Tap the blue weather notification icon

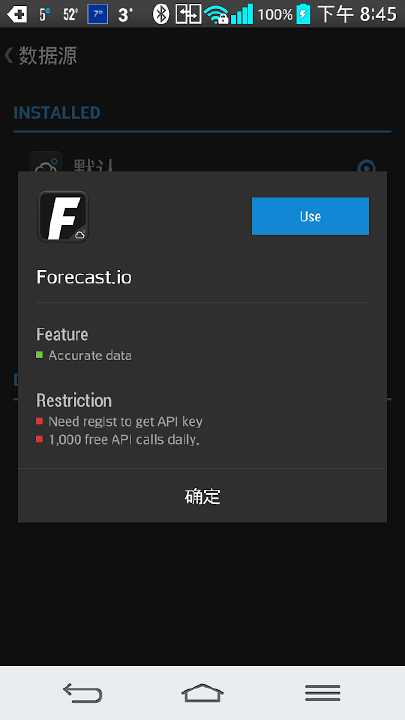97,14
